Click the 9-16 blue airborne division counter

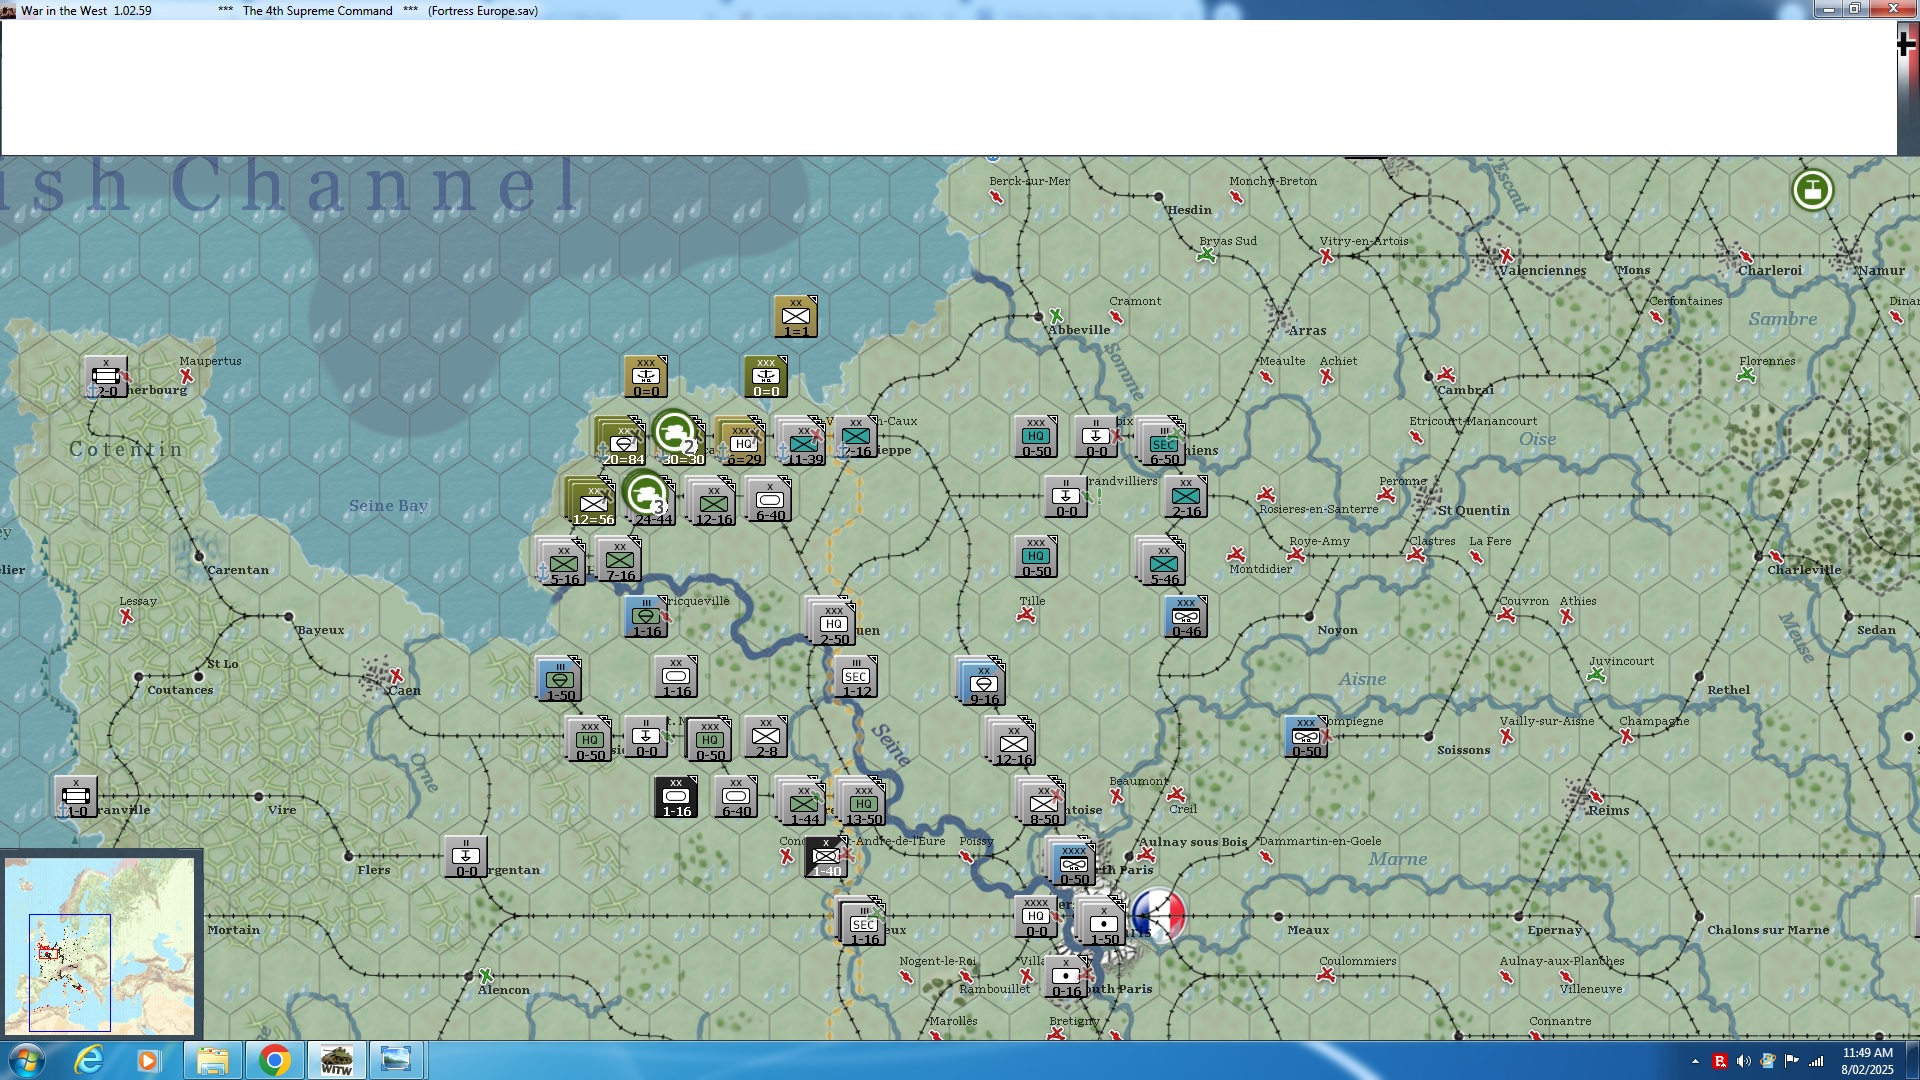click(x=983, y=683)
